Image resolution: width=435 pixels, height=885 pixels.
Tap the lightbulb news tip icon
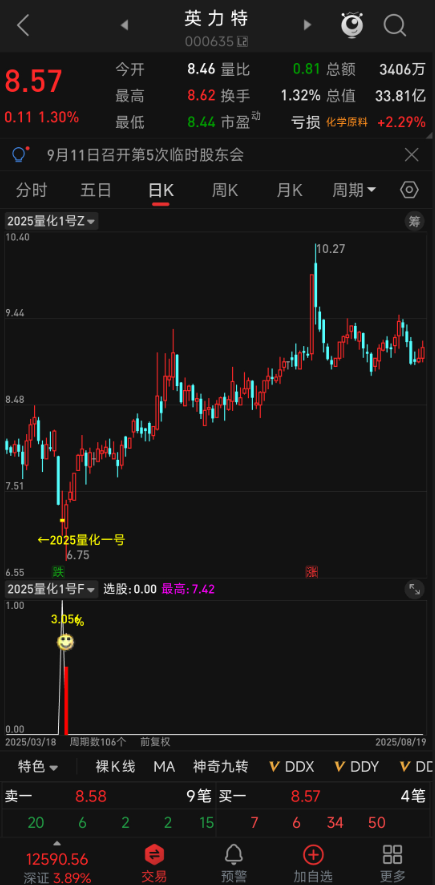pos(19,154)
